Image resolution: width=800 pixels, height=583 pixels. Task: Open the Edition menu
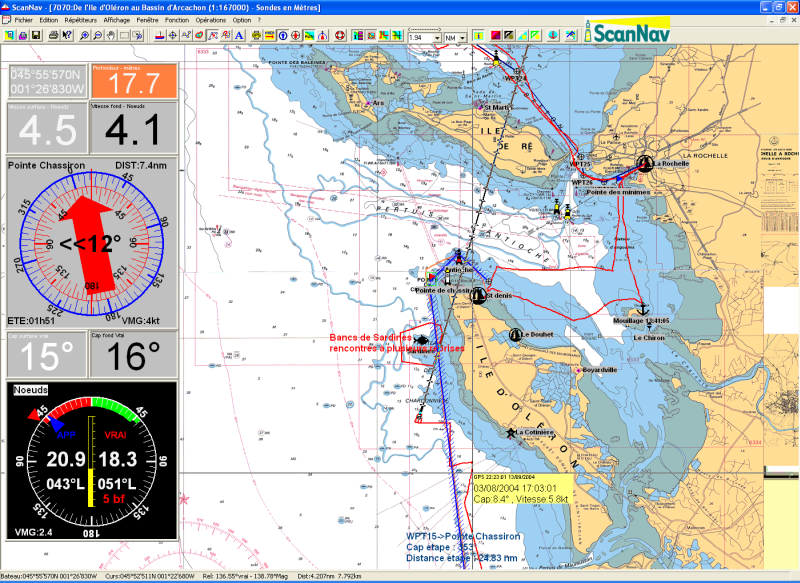tap(49, 20)
